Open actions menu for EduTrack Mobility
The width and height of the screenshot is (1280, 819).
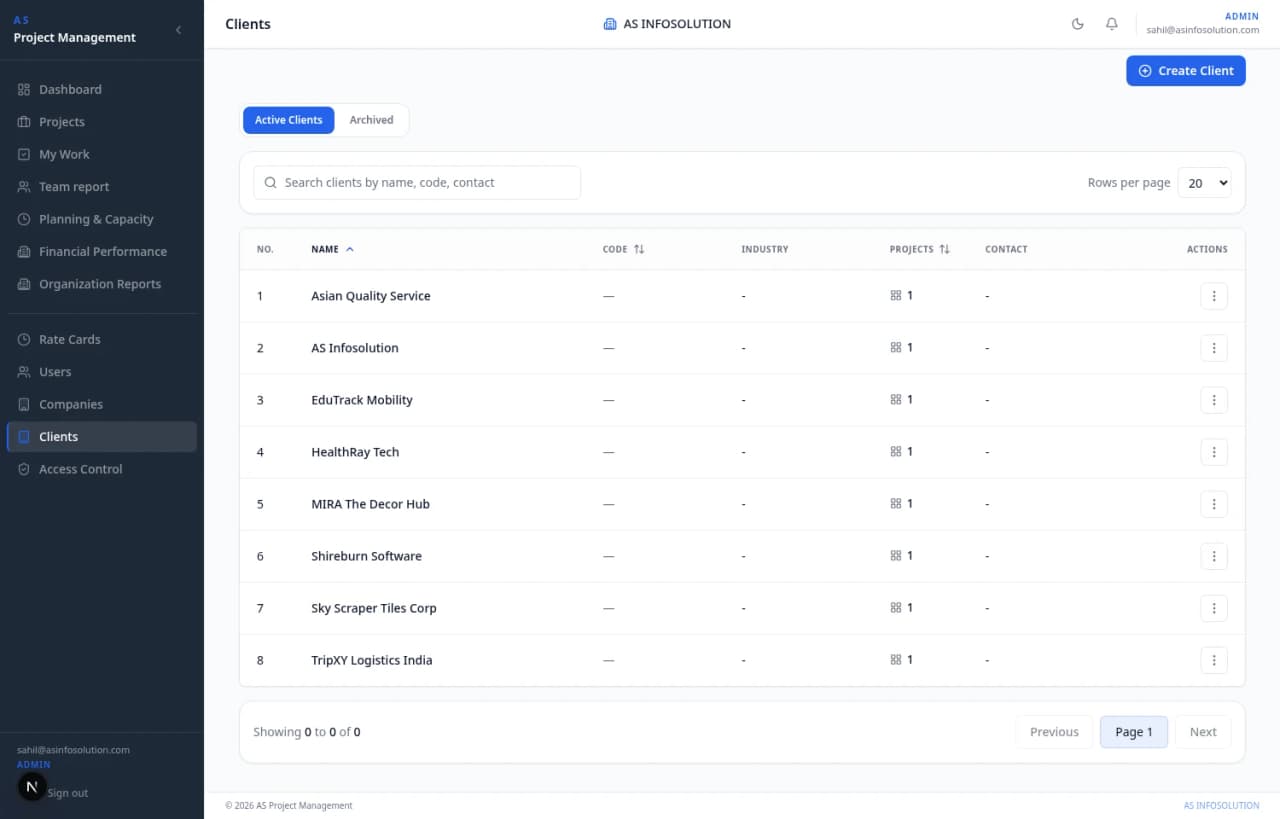coord(1213,400)
